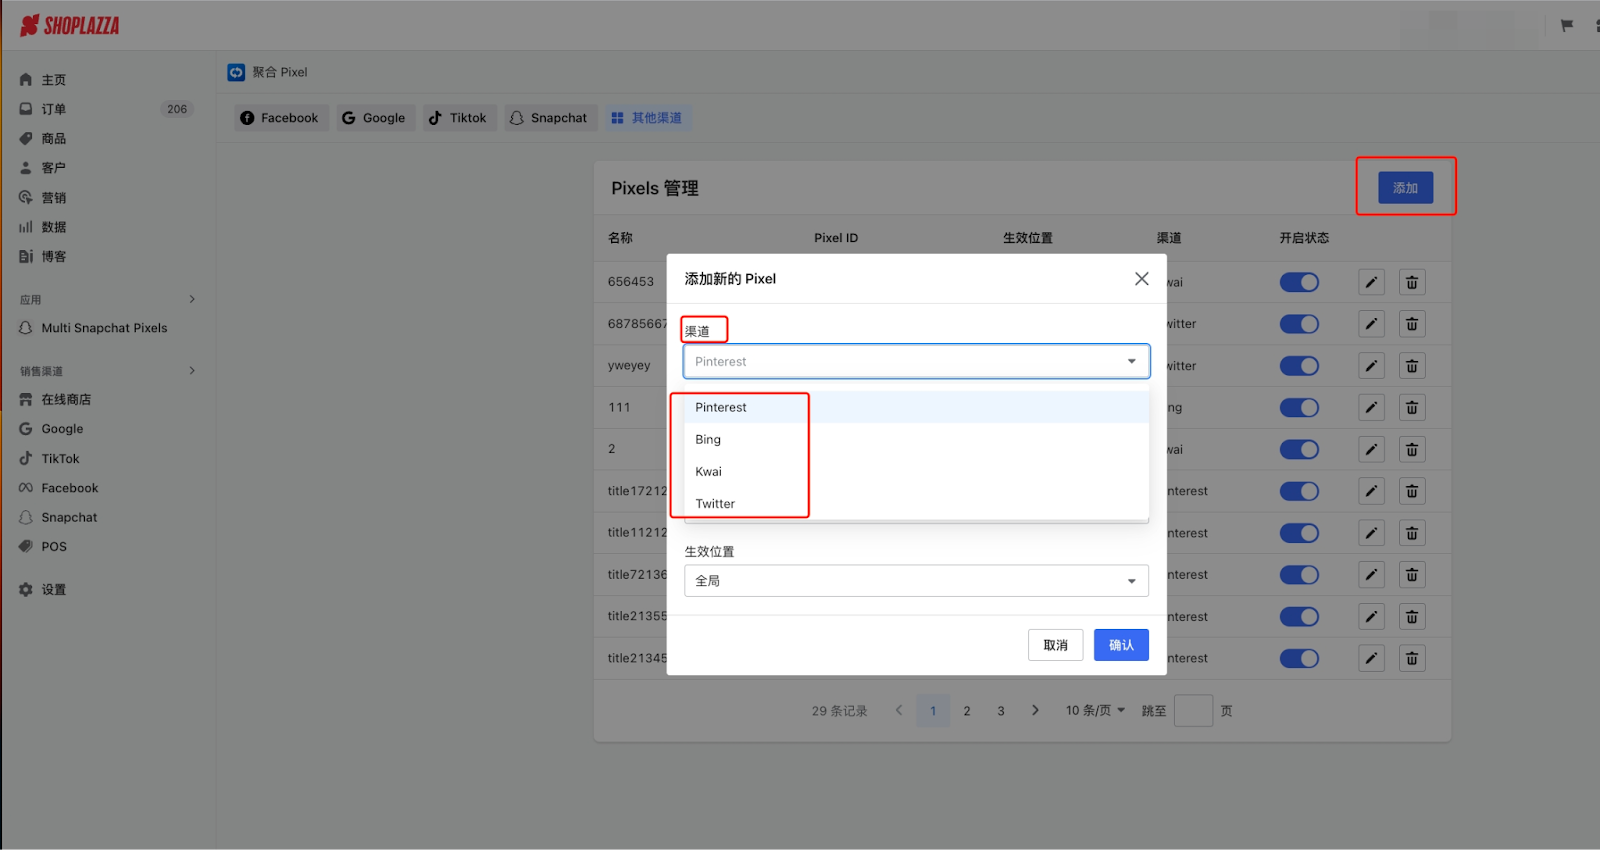Image resolution: width=1600 pixels, height=850 pixels.
Task: Toggle status switch for 111
Action: (1299, 408)
